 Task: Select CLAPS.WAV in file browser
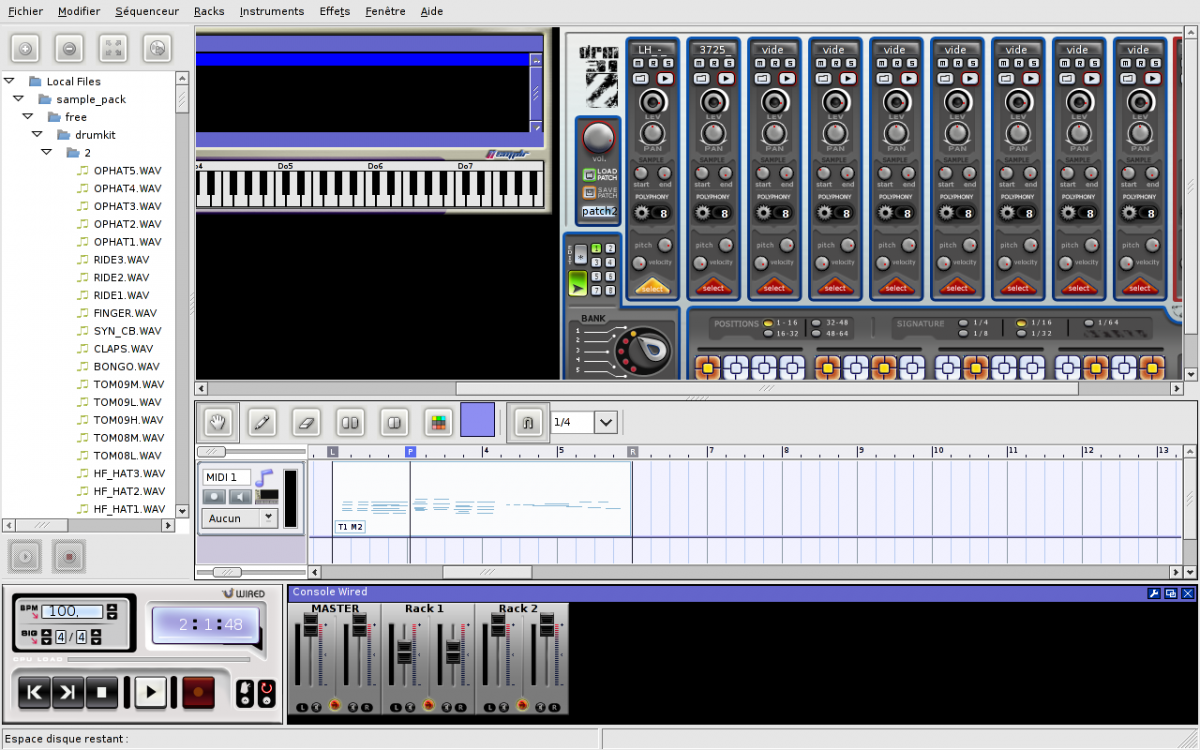pos(123,349)
